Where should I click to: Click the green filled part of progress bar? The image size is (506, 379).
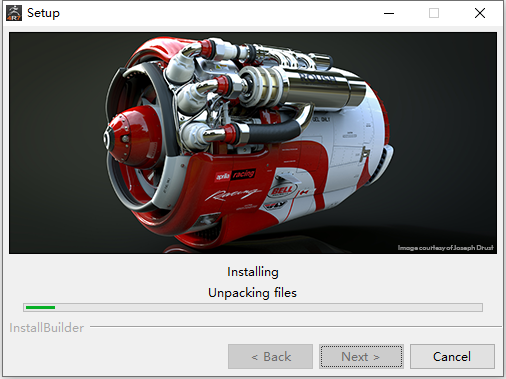point(40,307)
